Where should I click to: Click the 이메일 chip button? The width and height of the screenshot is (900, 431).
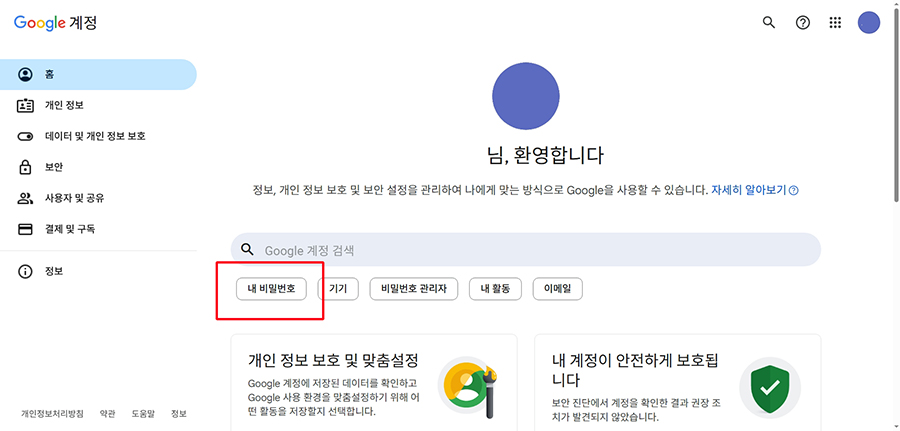pyautogui.click(x=558, y=289)
